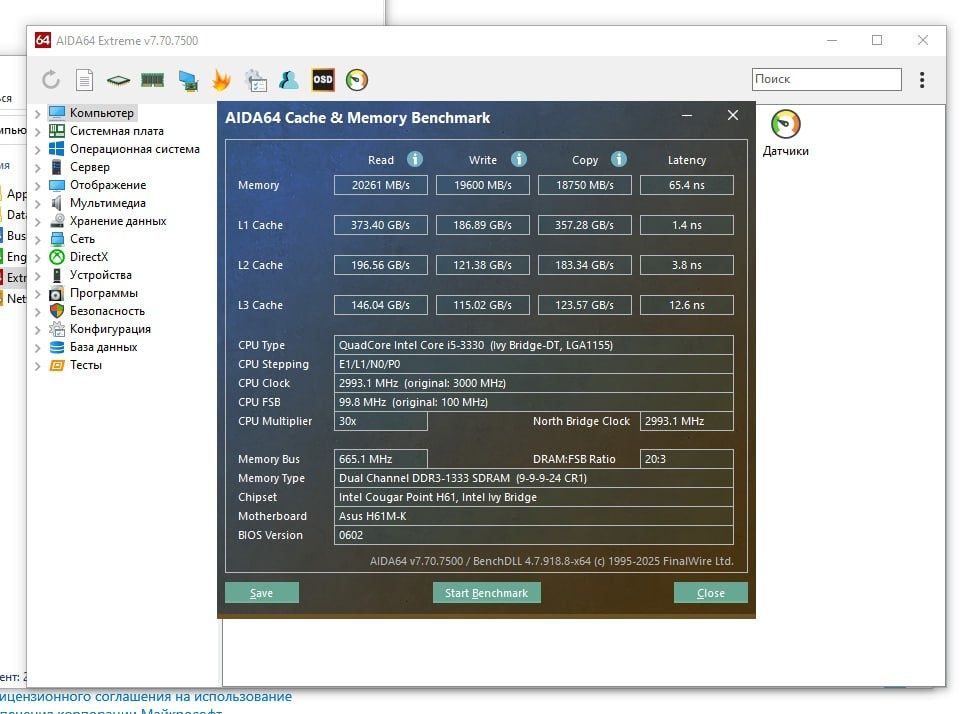Select Программы in the tree
This screenshot has width=967, height=714.
coord(104,293)
